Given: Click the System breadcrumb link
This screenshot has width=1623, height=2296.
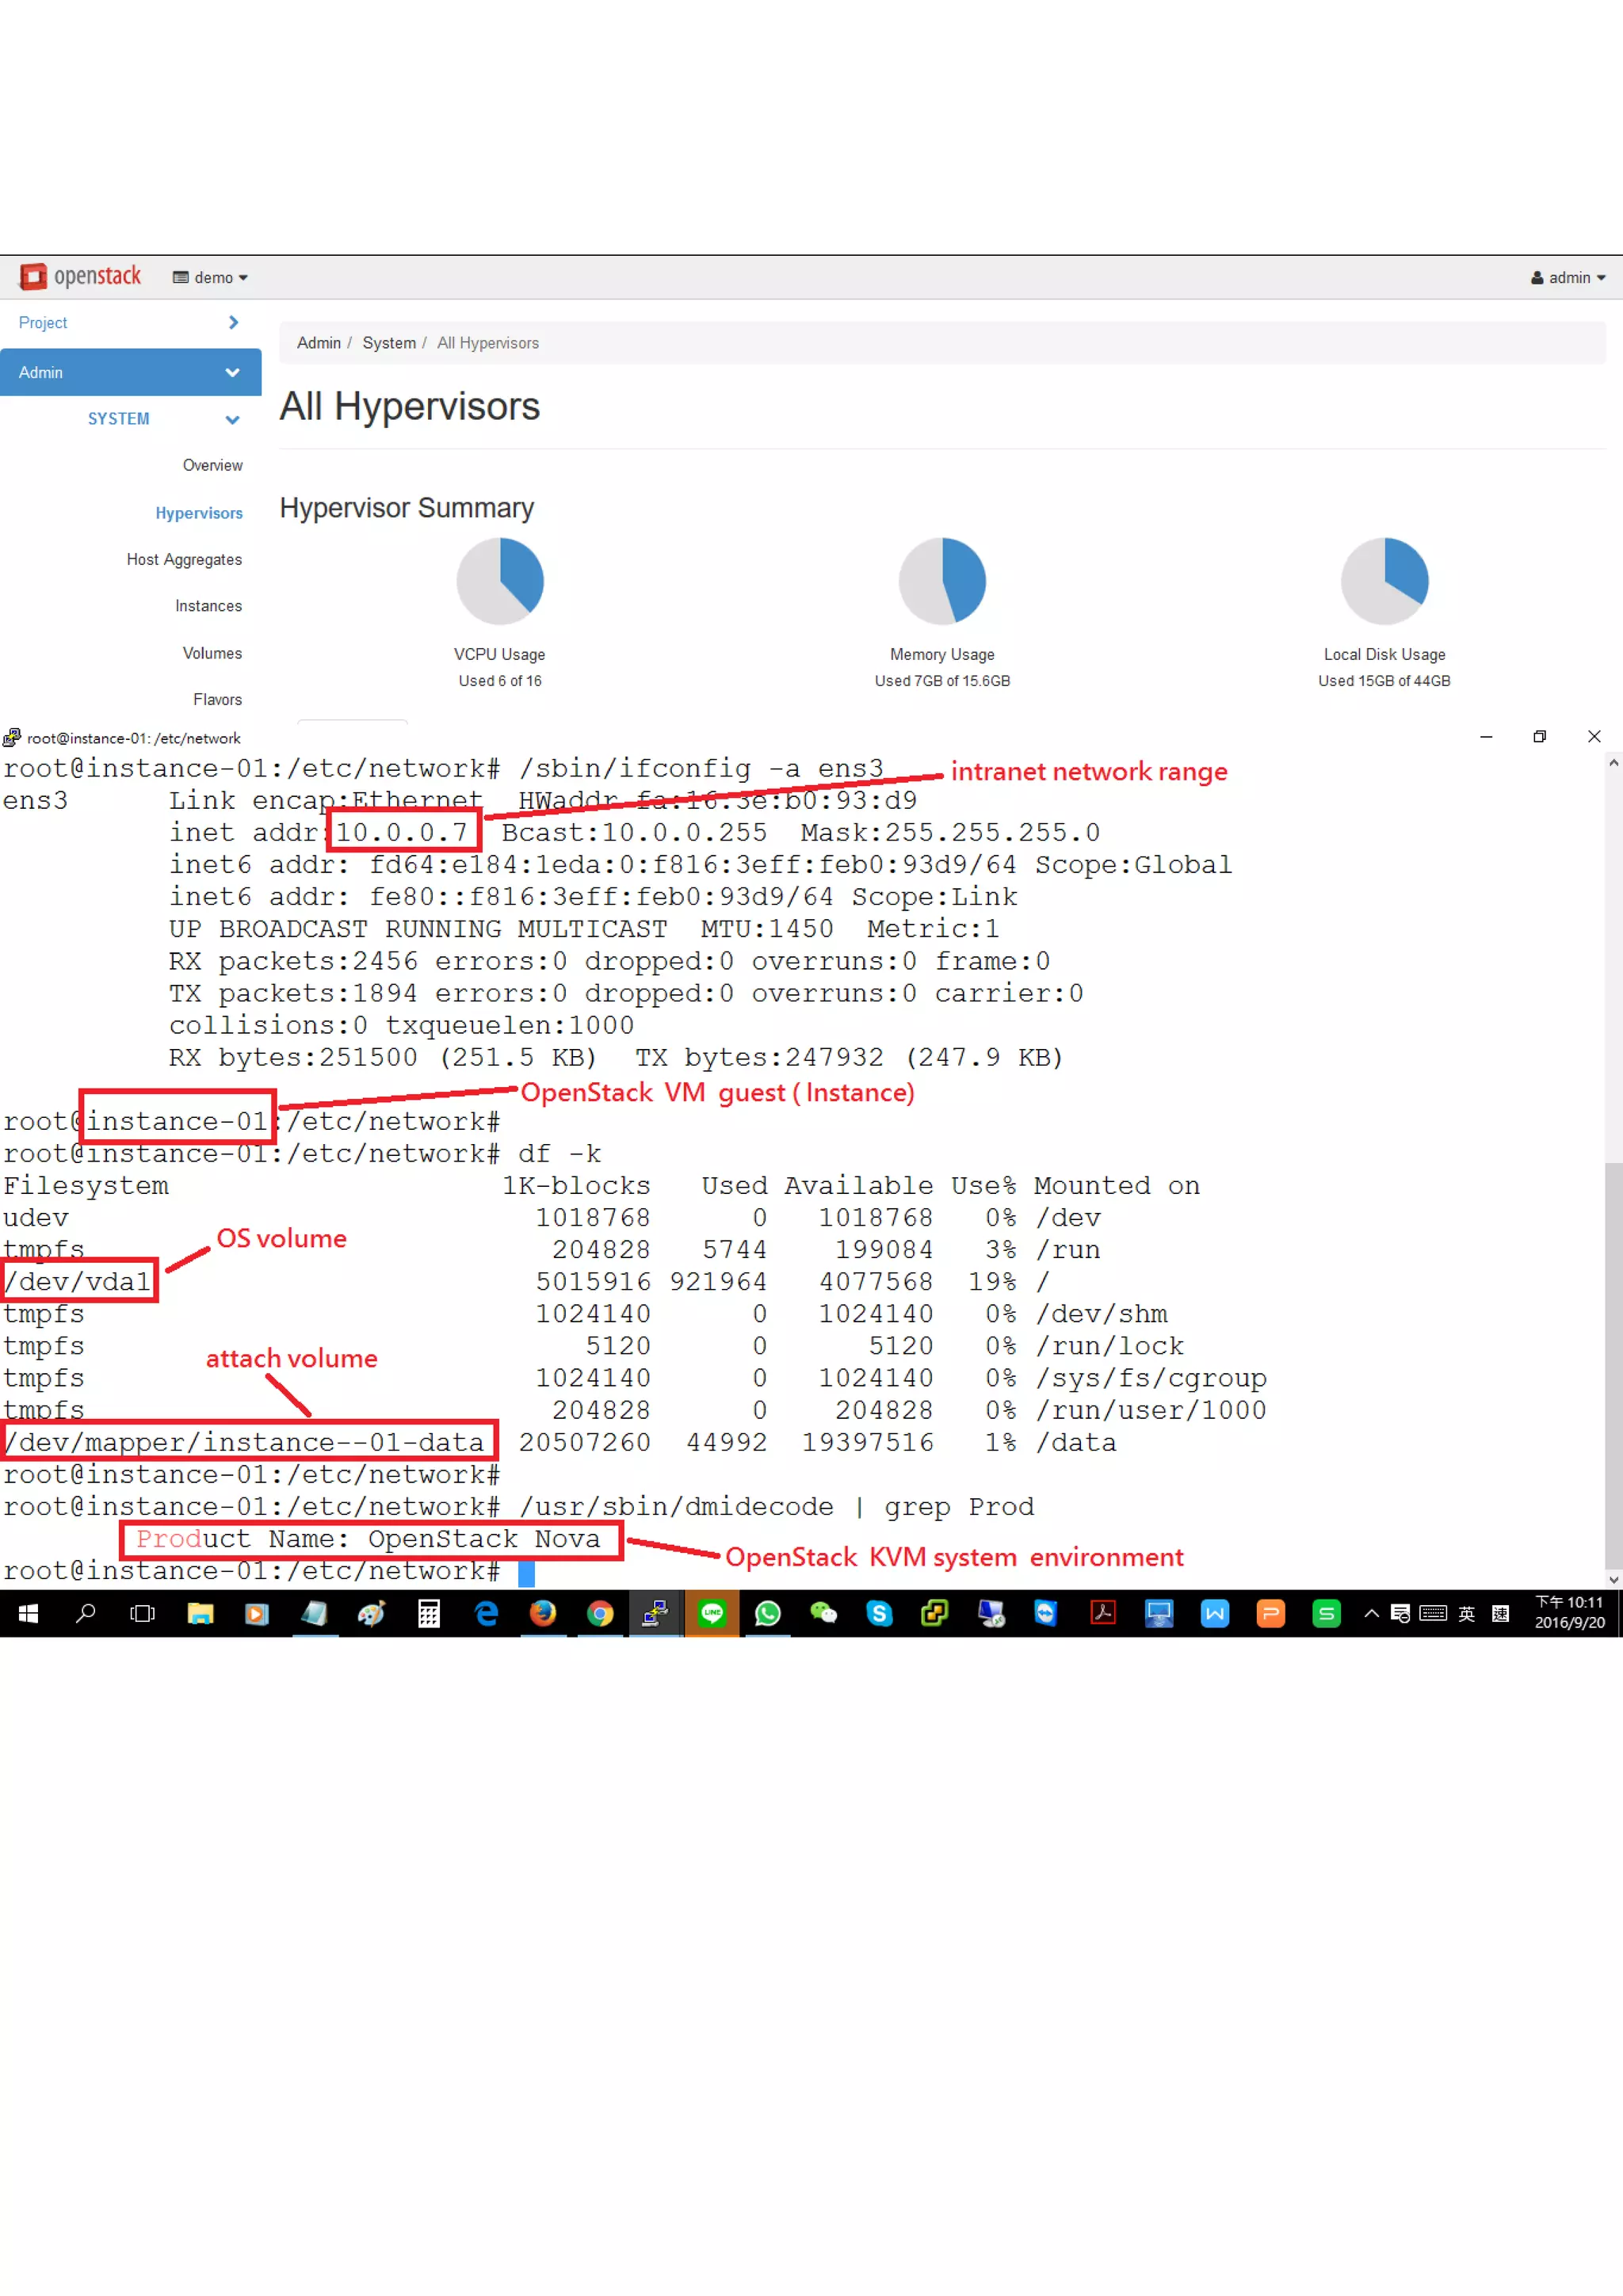Looking at the screenshot, I should coord(388,343).
